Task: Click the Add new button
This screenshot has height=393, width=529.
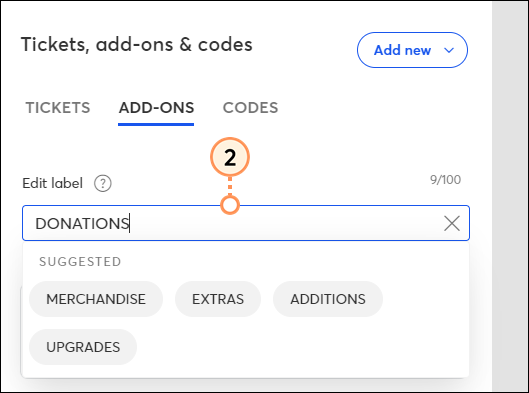Action: click(x=412, y=50)
